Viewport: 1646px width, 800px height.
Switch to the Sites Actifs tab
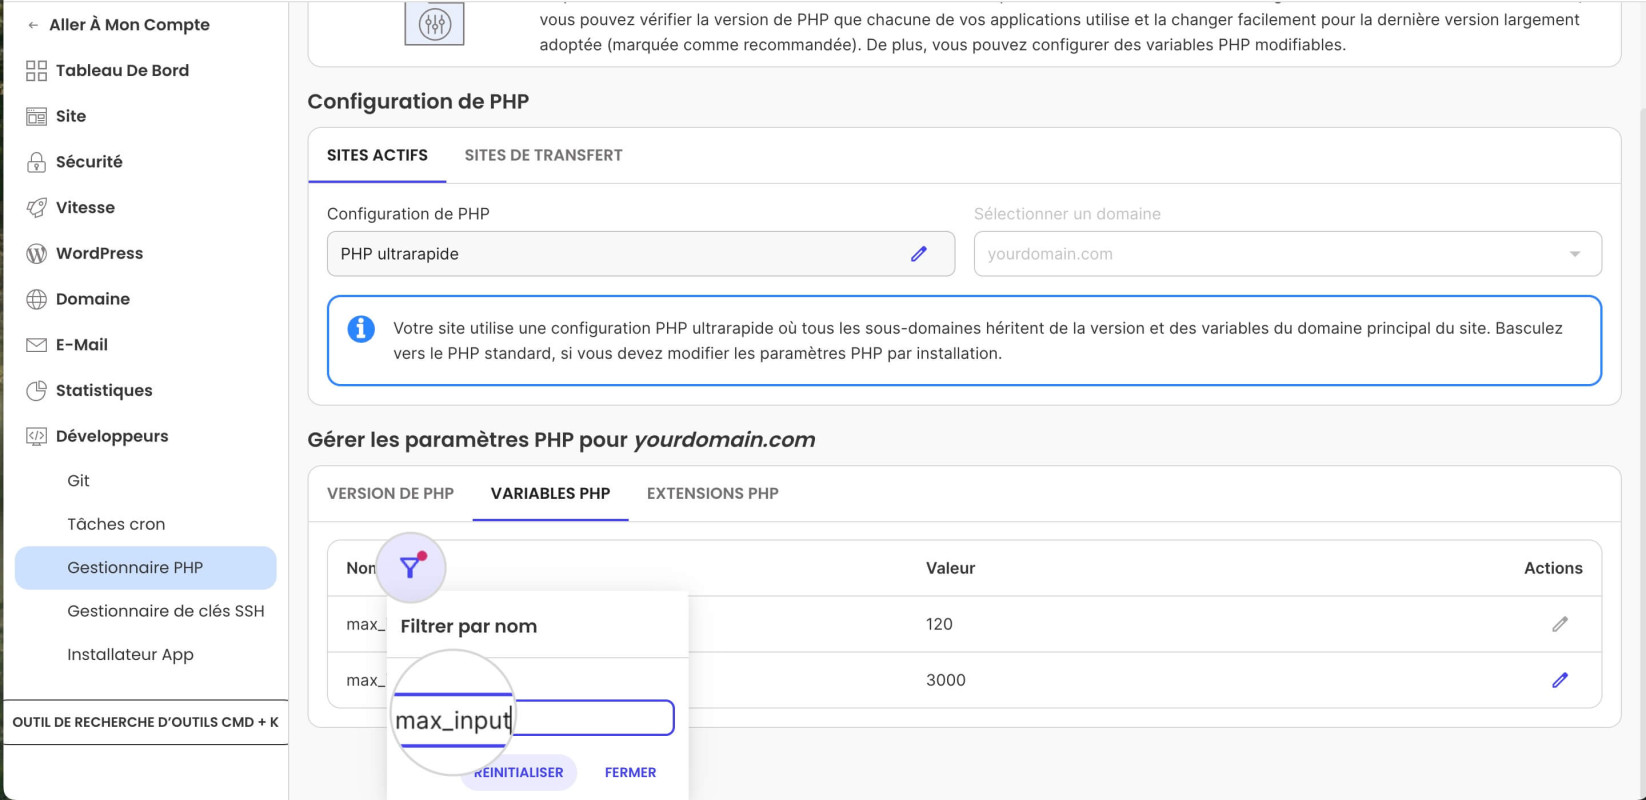(377, 155)
